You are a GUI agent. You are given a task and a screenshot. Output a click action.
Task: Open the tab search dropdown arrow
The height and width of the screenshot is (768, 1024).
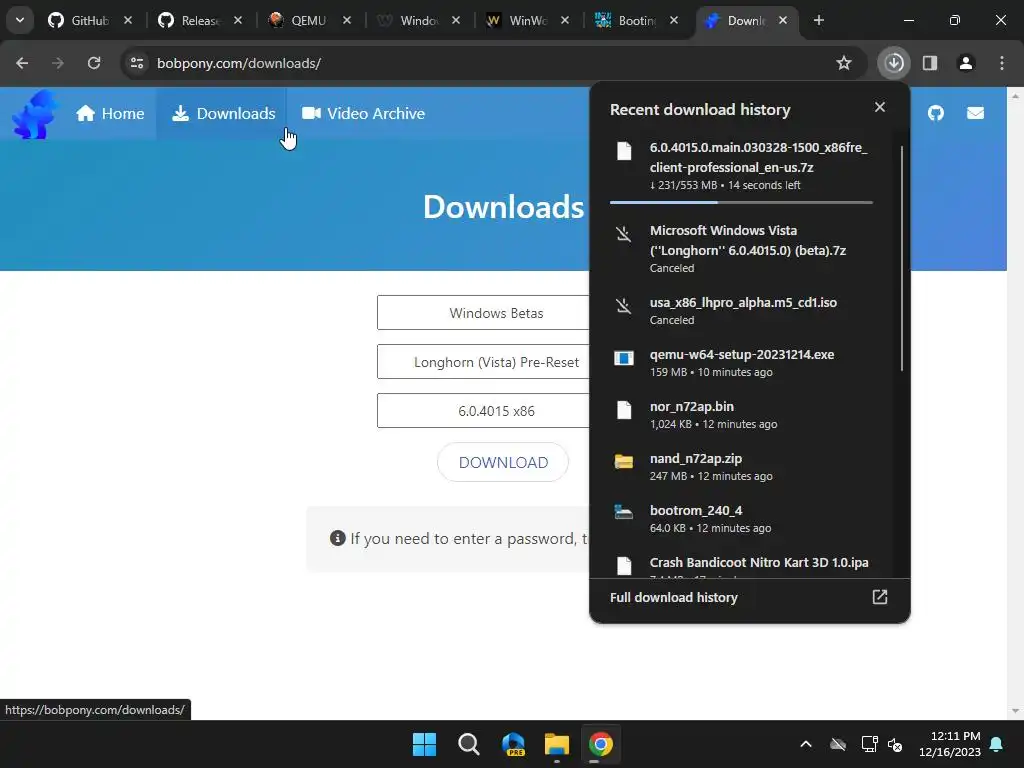point(20,20)
